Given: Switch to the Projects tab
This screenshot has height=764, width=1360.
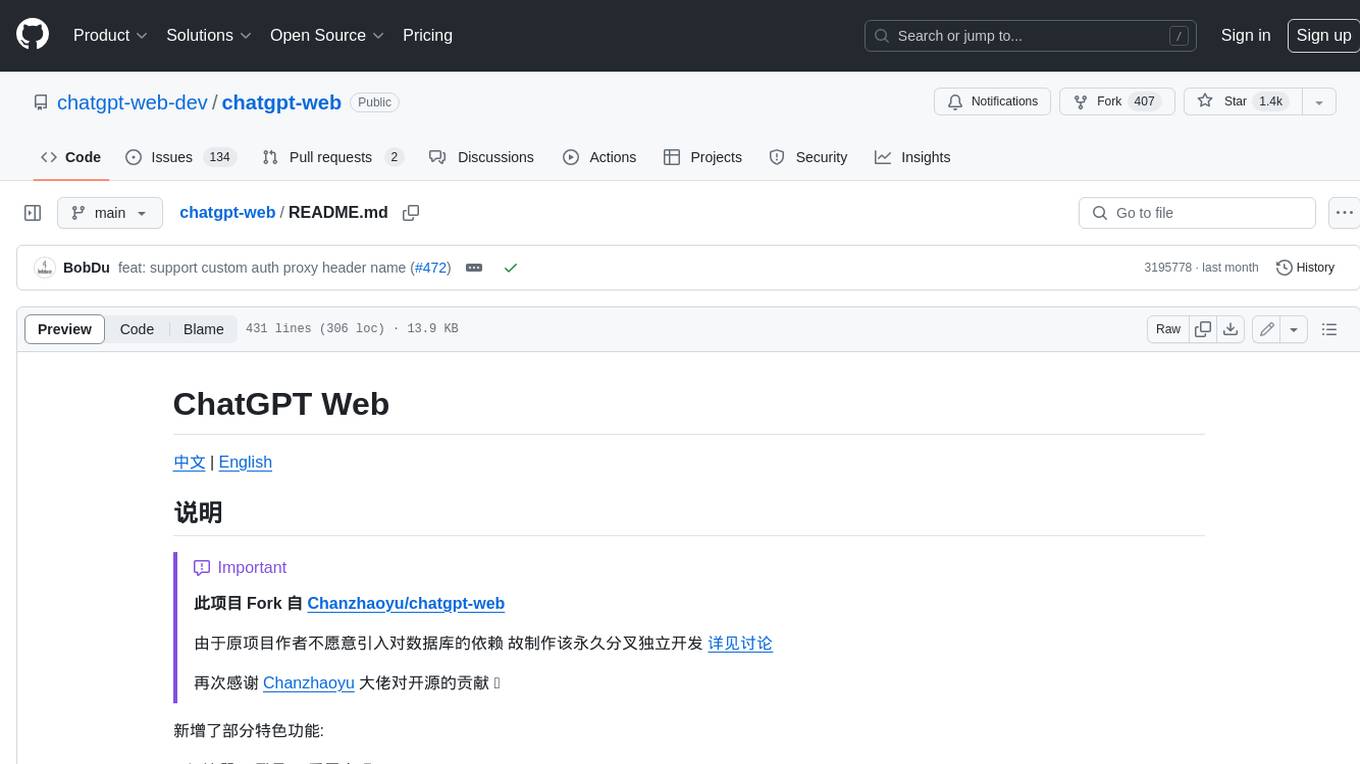Looking at the screenshot, I should 703,157.
